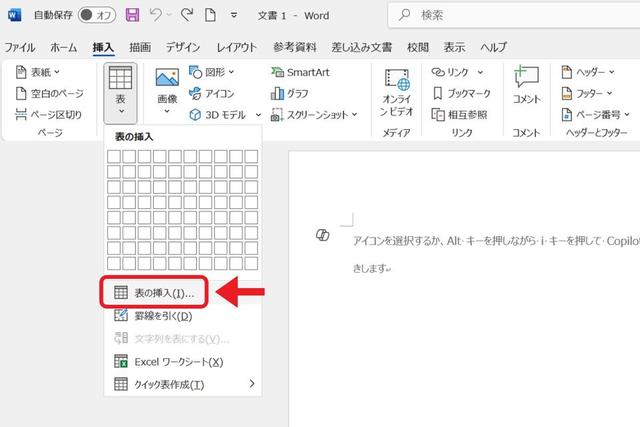This screenshot has height=427, width=640.
Task: Click the リンク link button
Action: [x=450, y=72]
